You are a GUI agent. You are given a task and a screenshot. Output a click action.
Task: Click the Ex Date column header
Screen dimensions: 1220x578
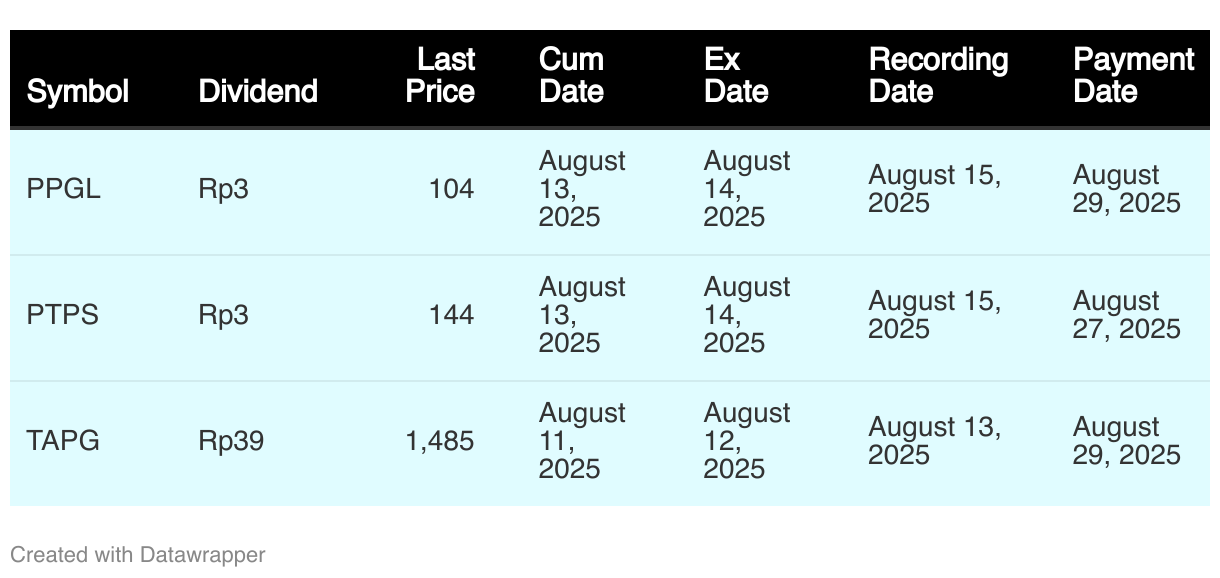736,75
